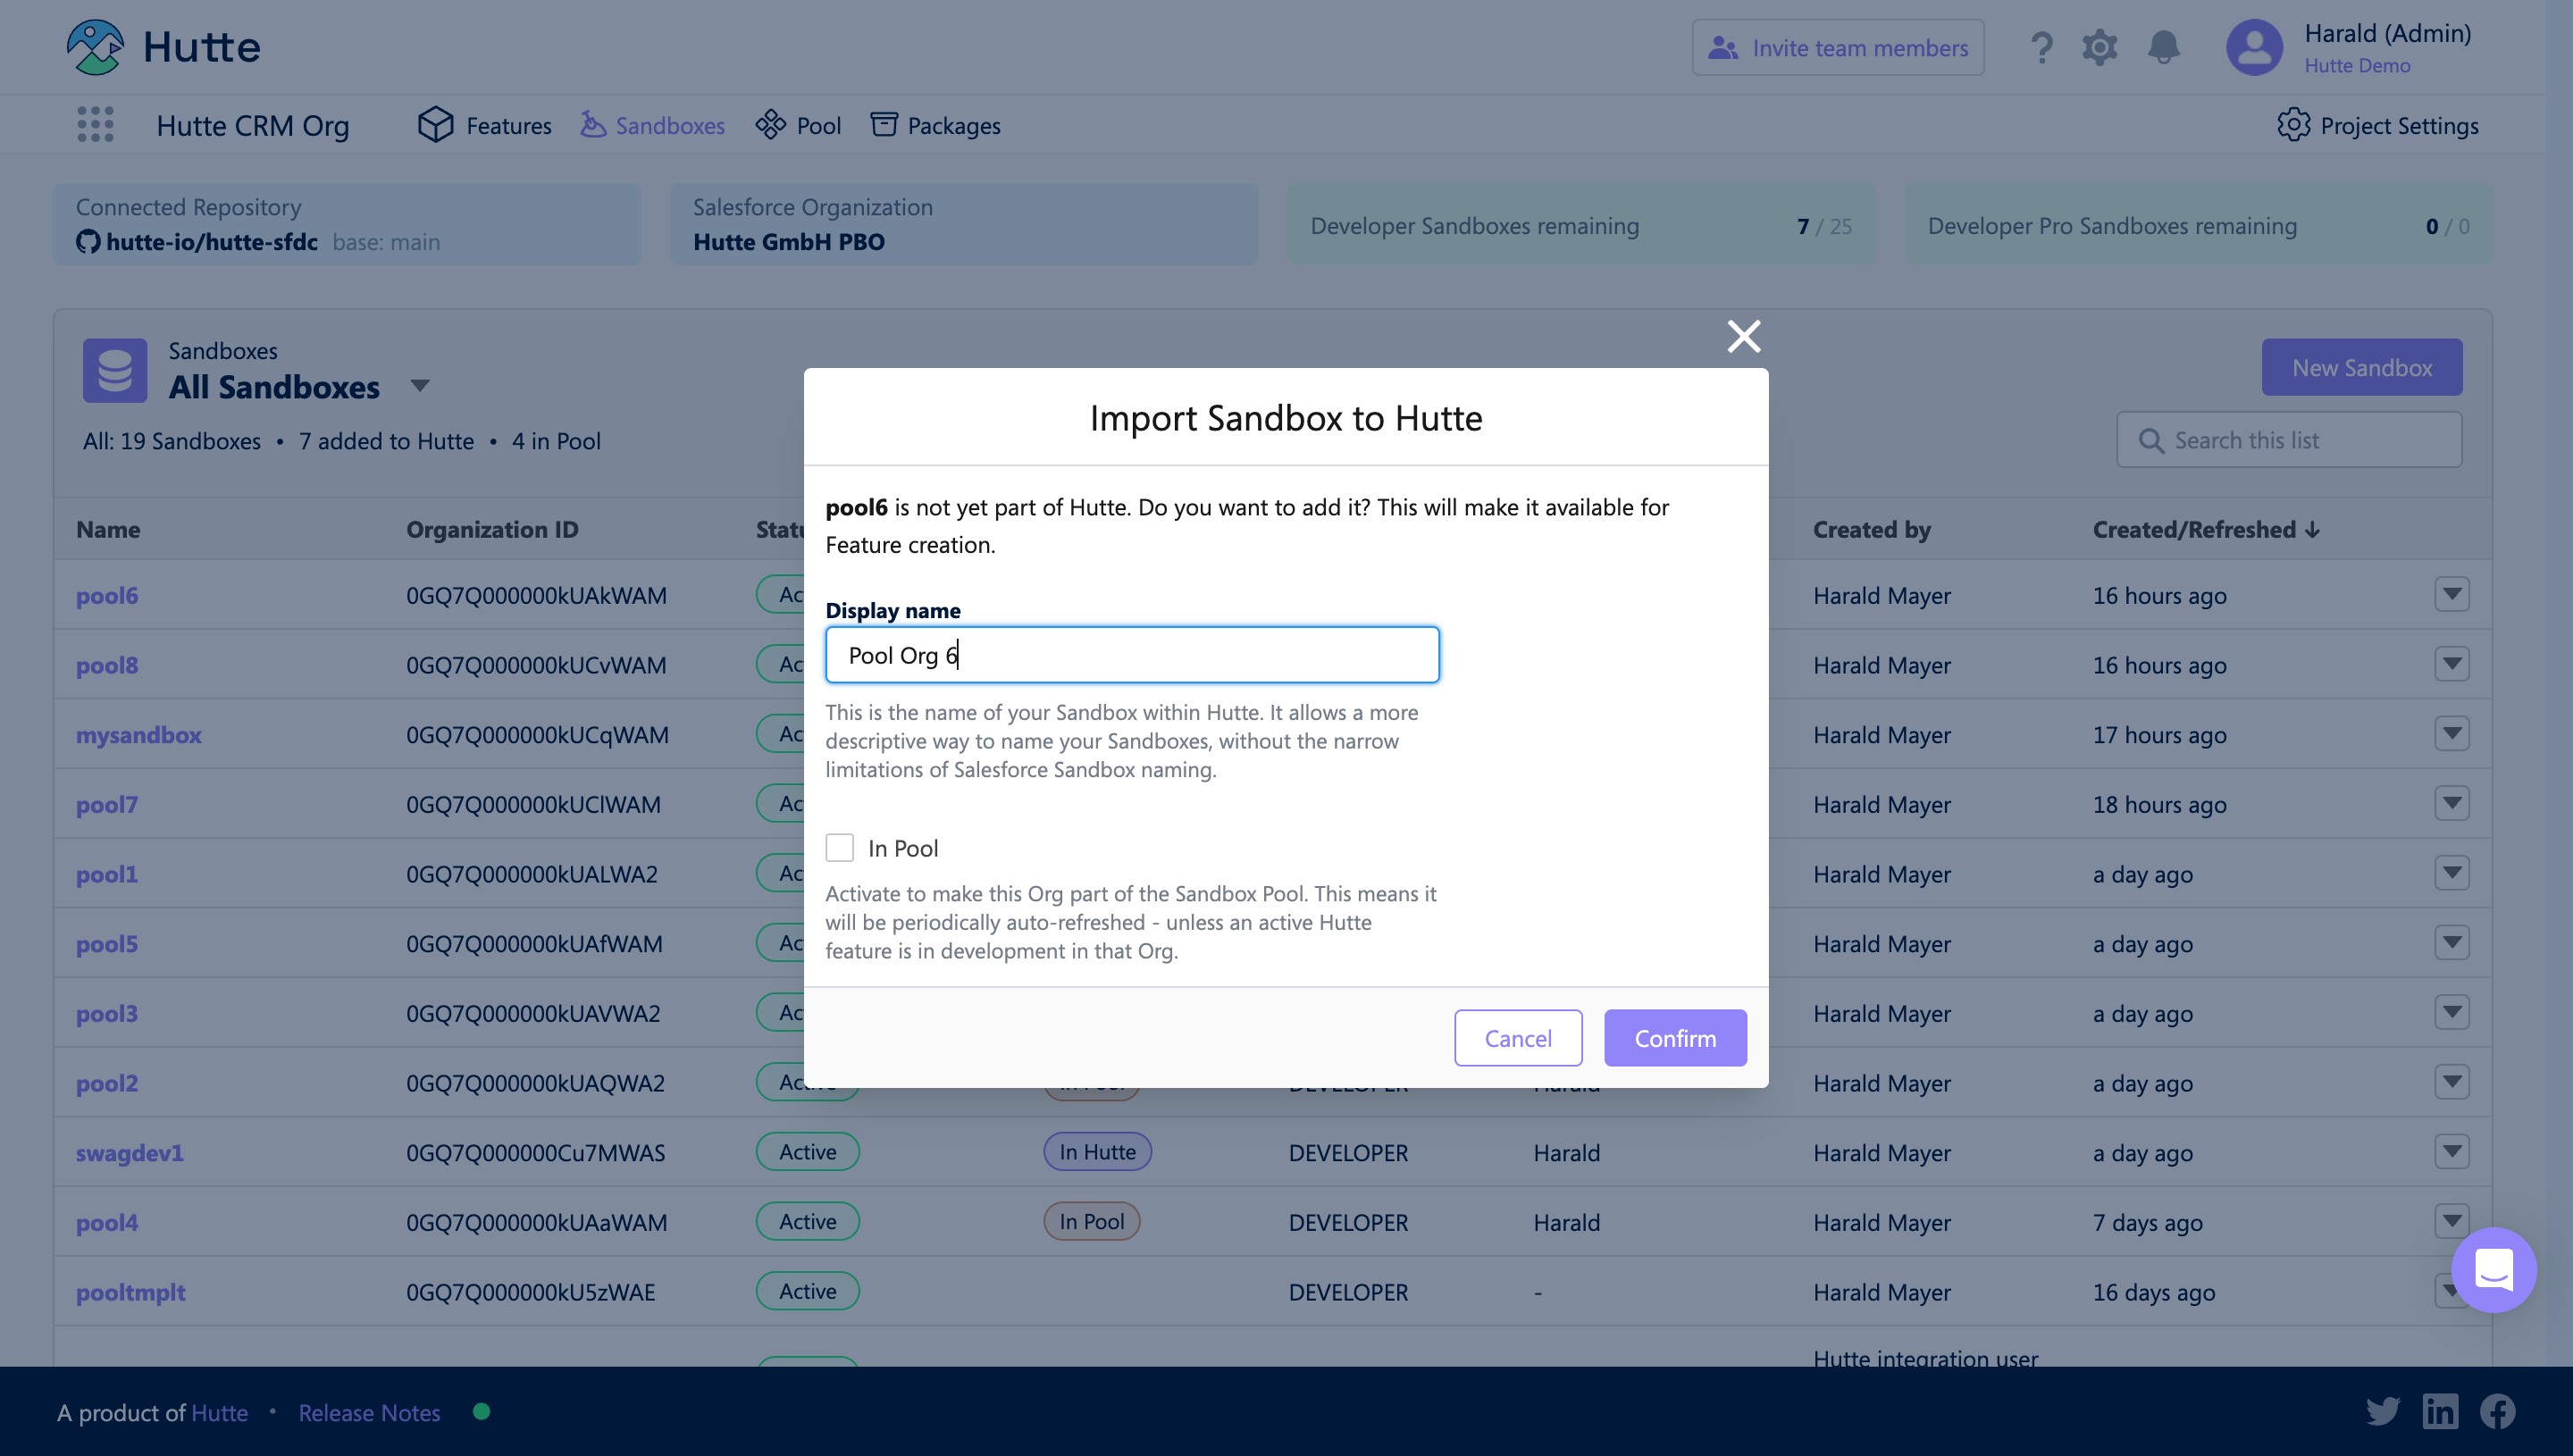
Task: Open the notifications bell
Action: click(2163, 47)
